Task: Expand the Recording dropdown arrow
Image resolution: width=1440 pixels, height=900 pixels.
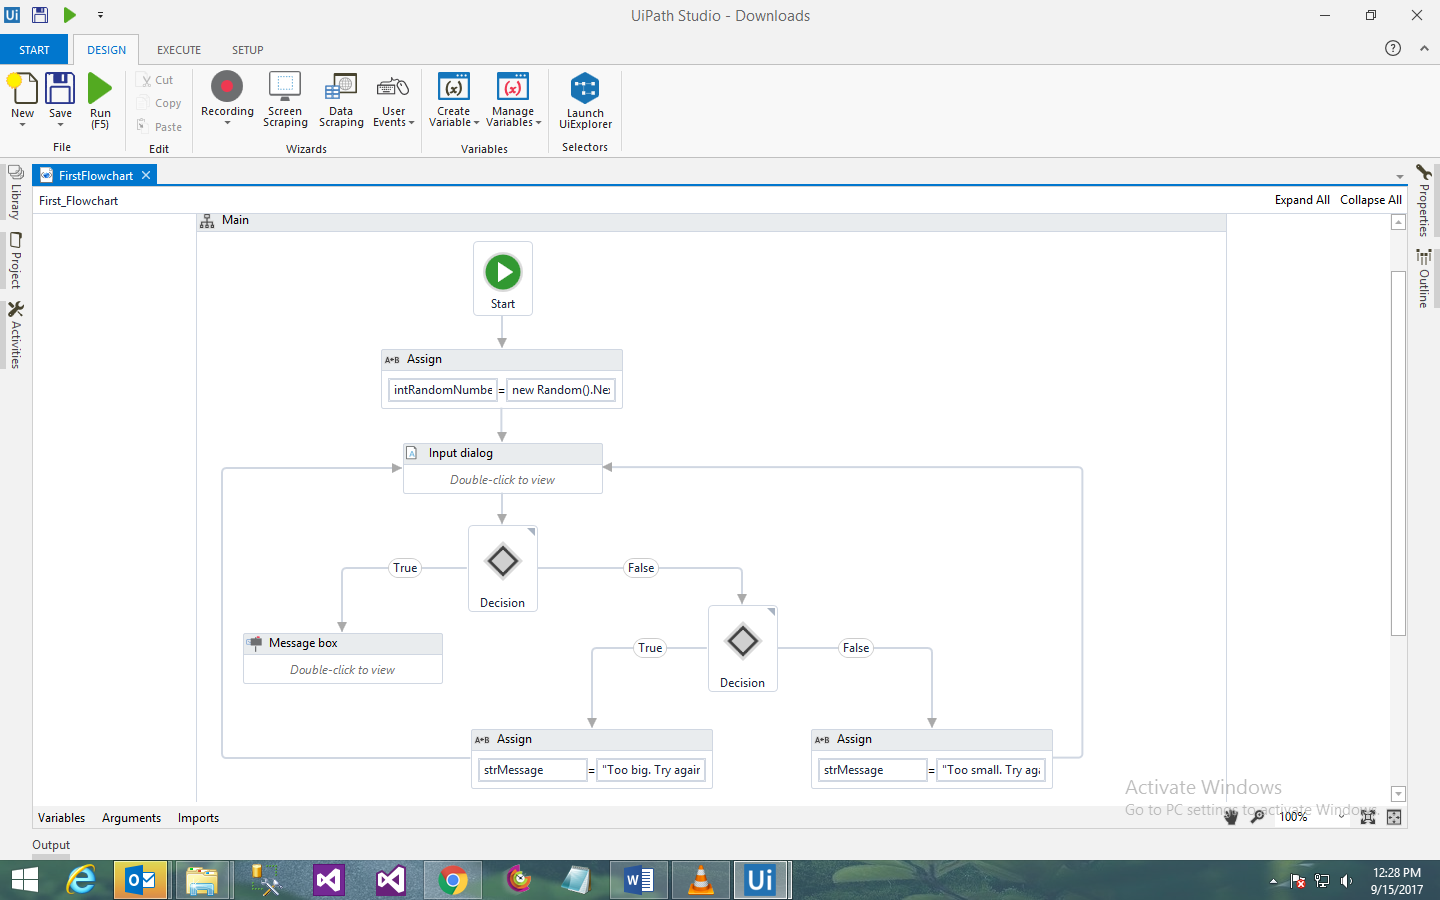Action: (227, 123)
